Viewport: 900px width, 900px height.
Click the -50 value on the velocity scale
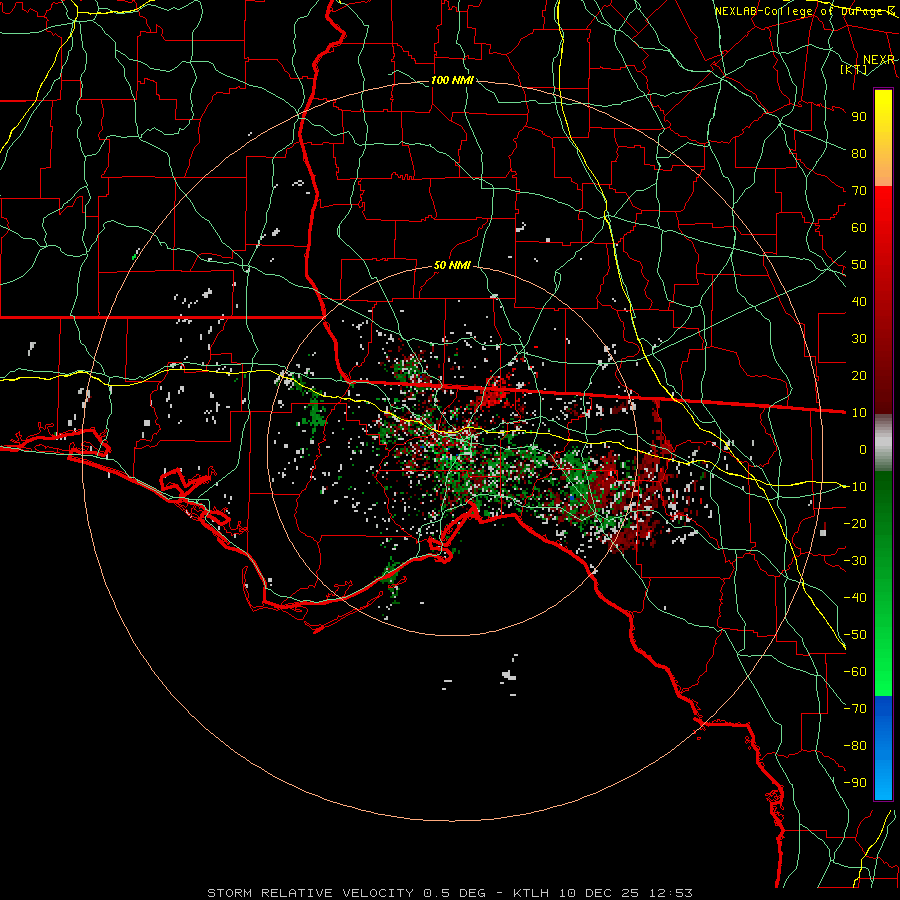(855, 635)
